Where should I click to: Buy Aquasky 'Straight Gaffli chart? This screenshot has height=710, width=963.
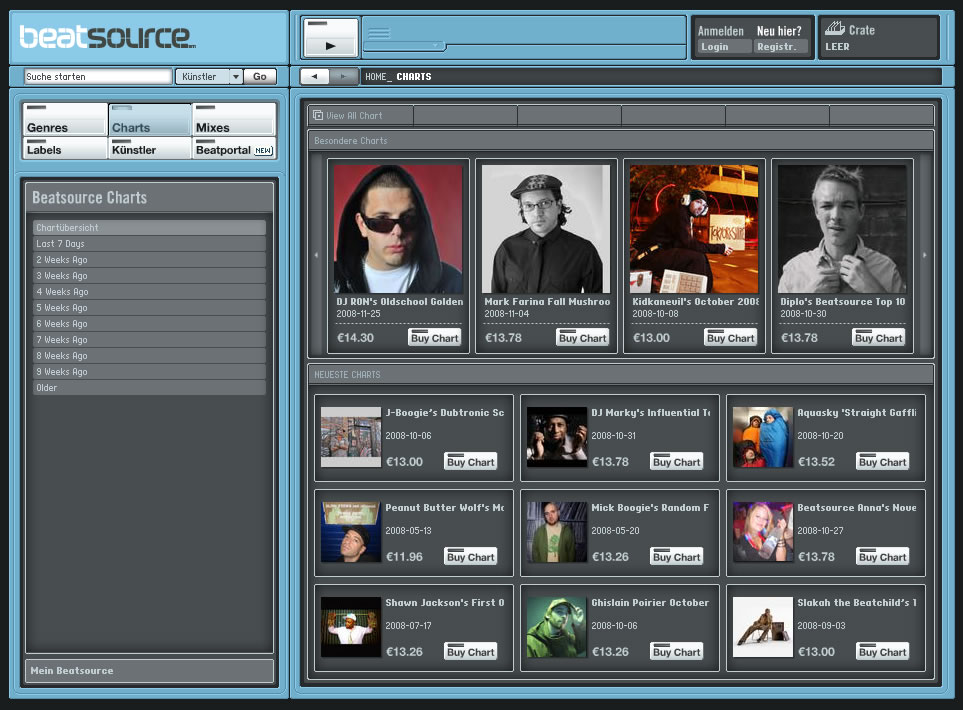(883, 461)
